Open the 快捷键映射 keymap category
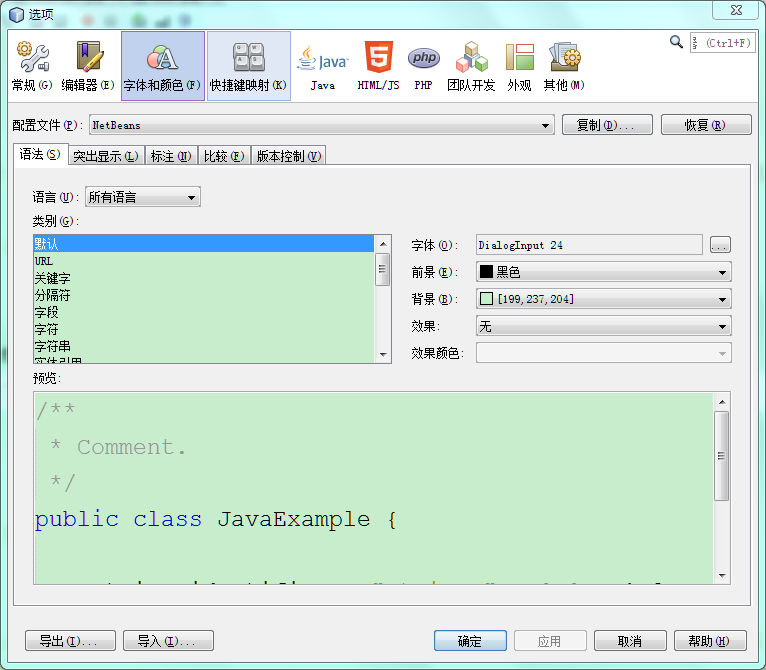766x670 pixels. tap(249, 66)
